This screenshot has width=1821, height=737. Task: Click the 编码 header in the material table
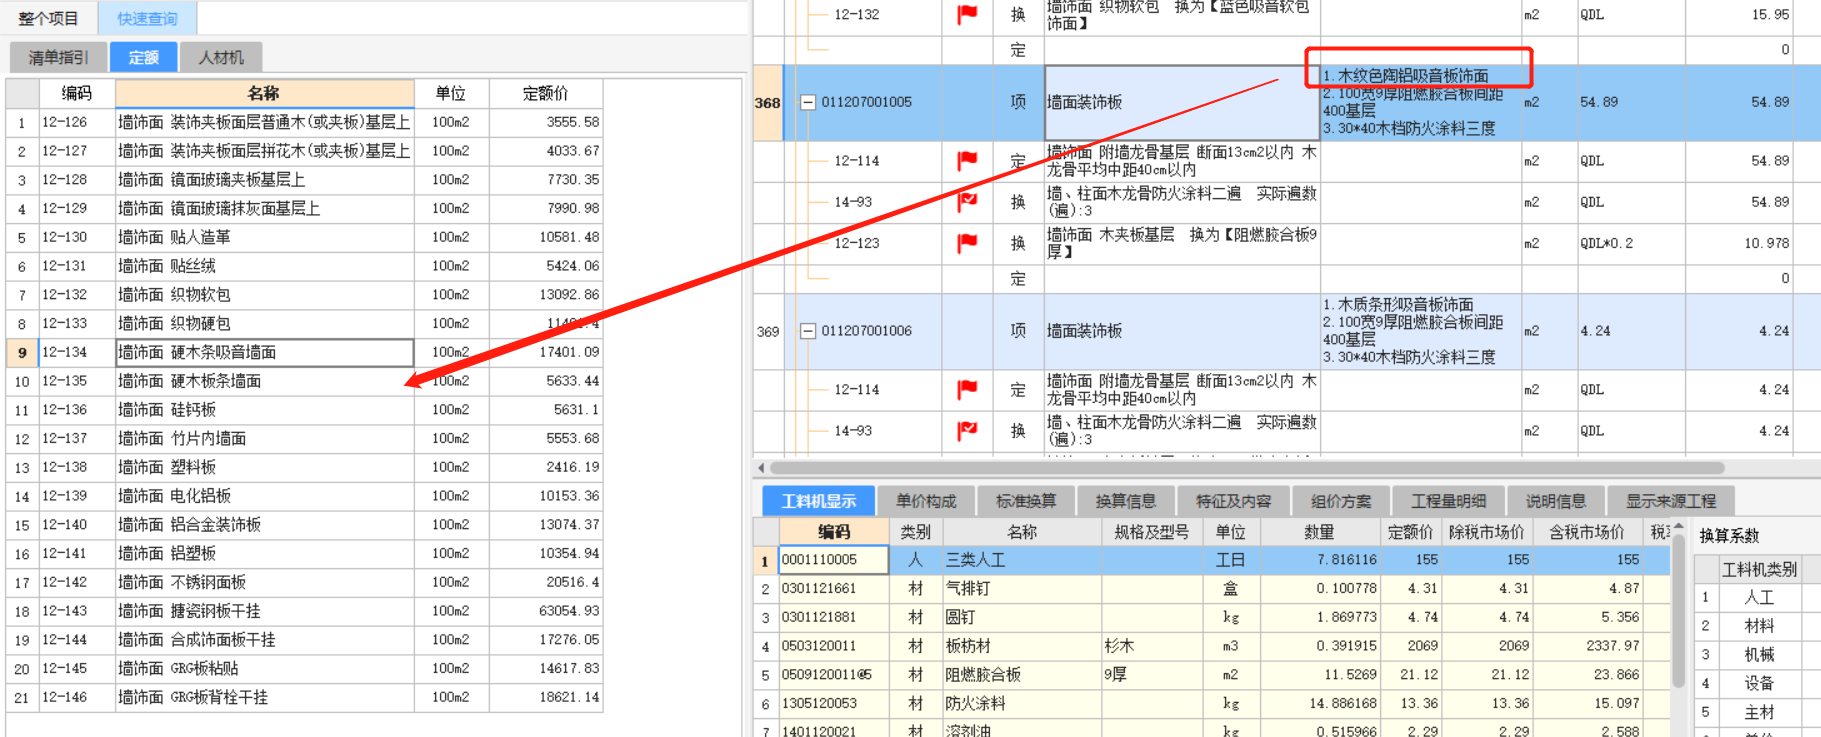click(834, 532)
